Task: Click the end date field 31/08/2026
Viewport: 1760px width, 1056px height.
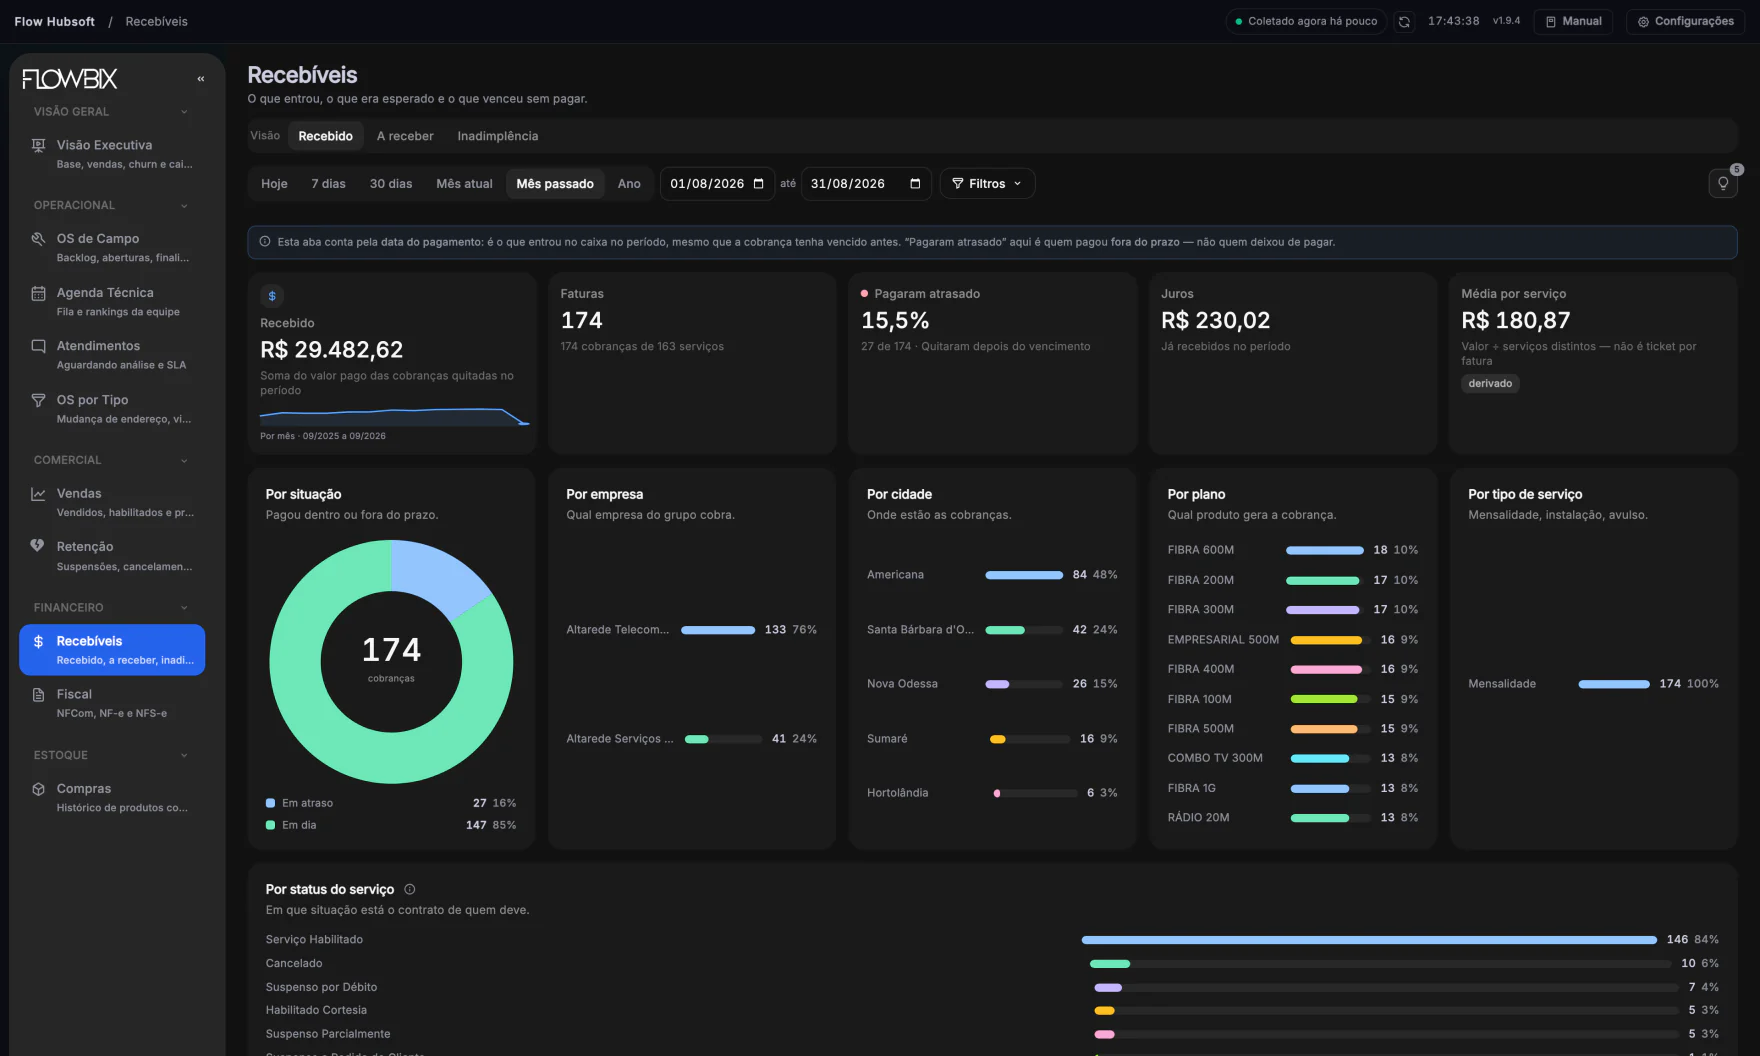Action: [x=866, y=184]
